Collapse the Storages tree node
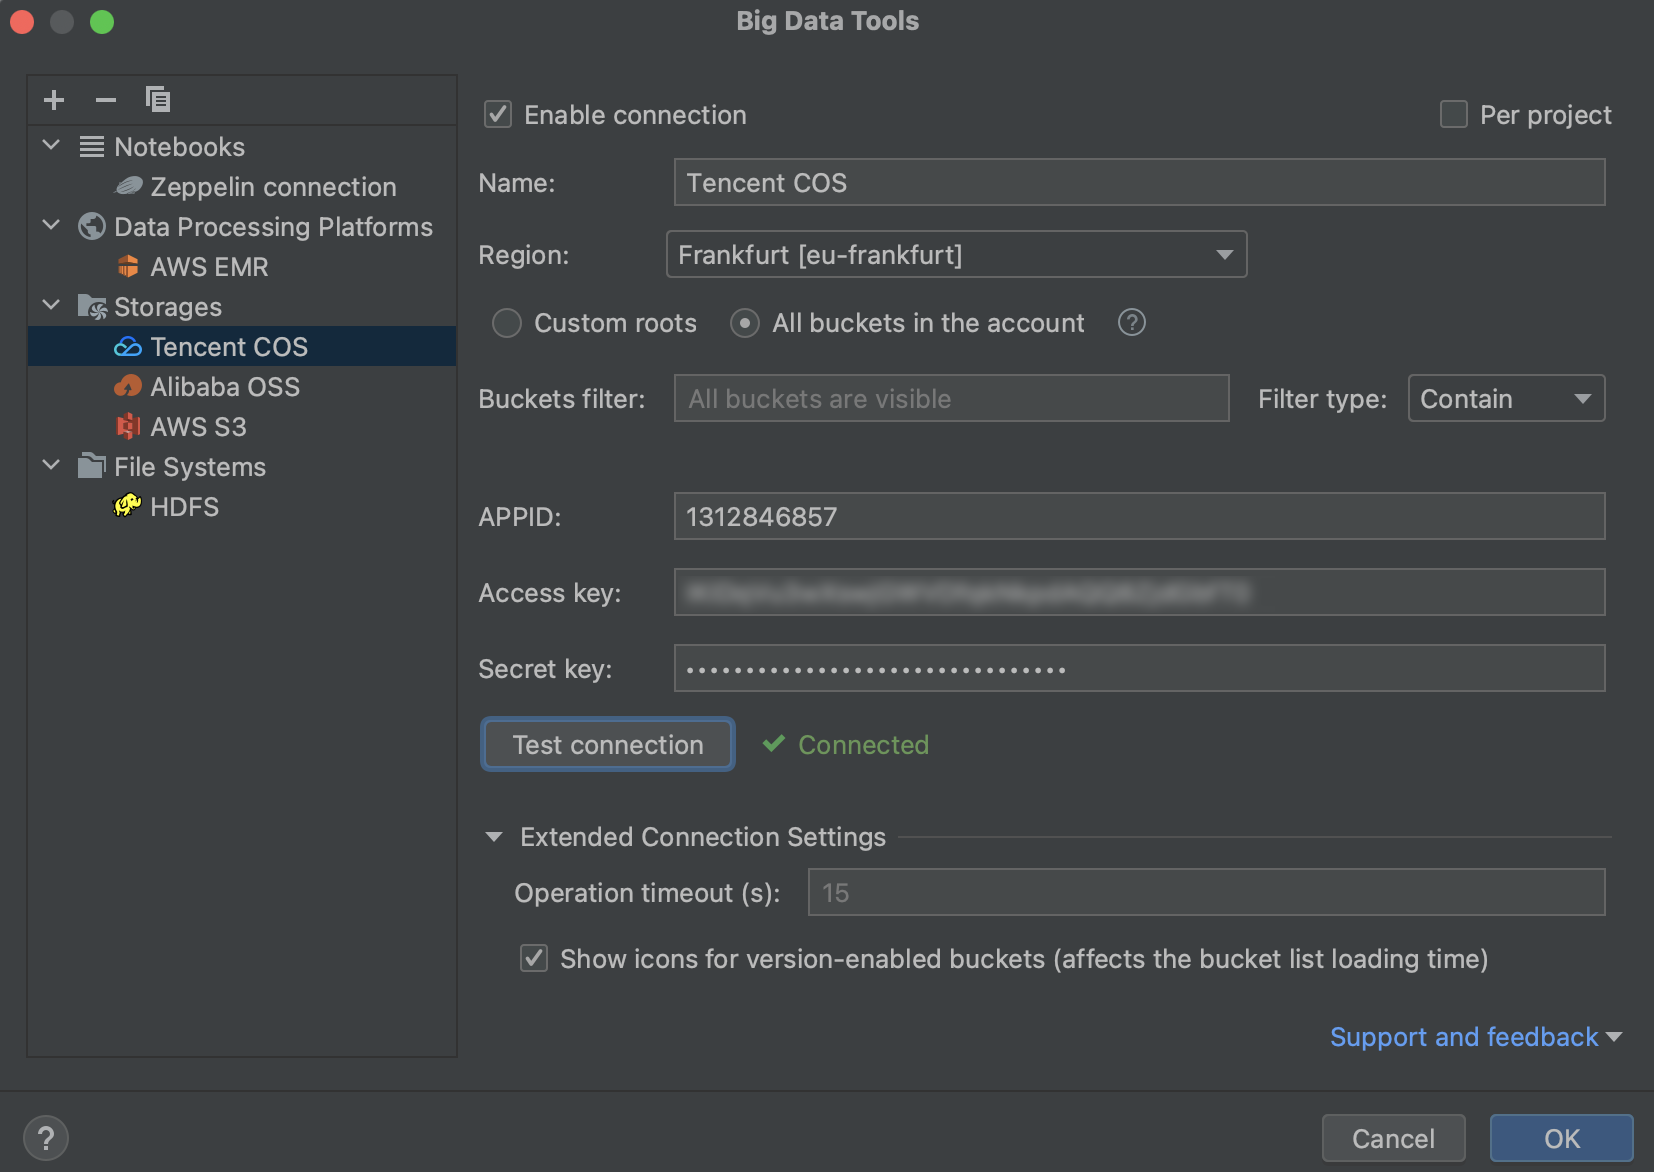The height and width of the screenshot is (1172, 1654). pyautogui.click(x=51, y=305)
